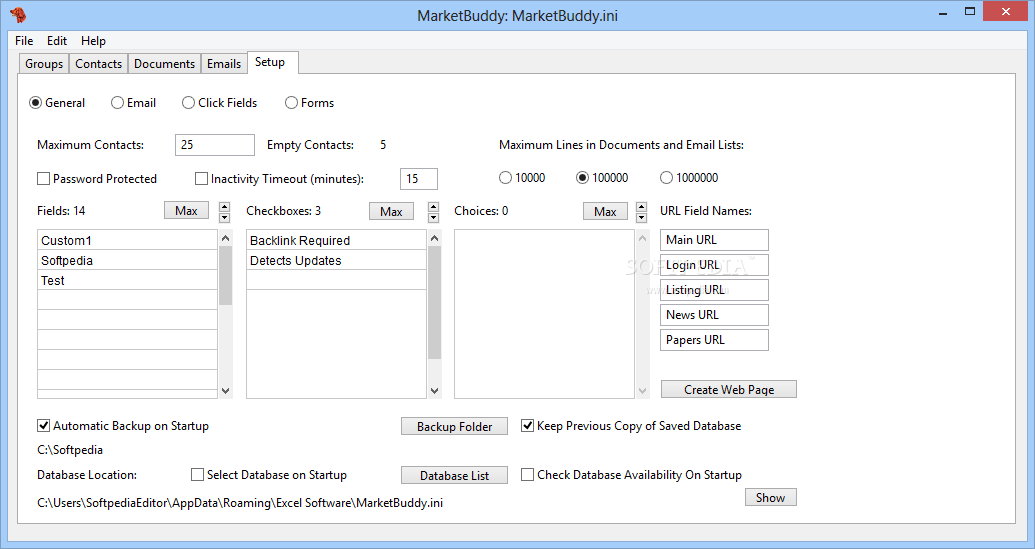Click the empty Choices list box
Image resolution: width=1035 pixels, height=549 pixels.
545,314
